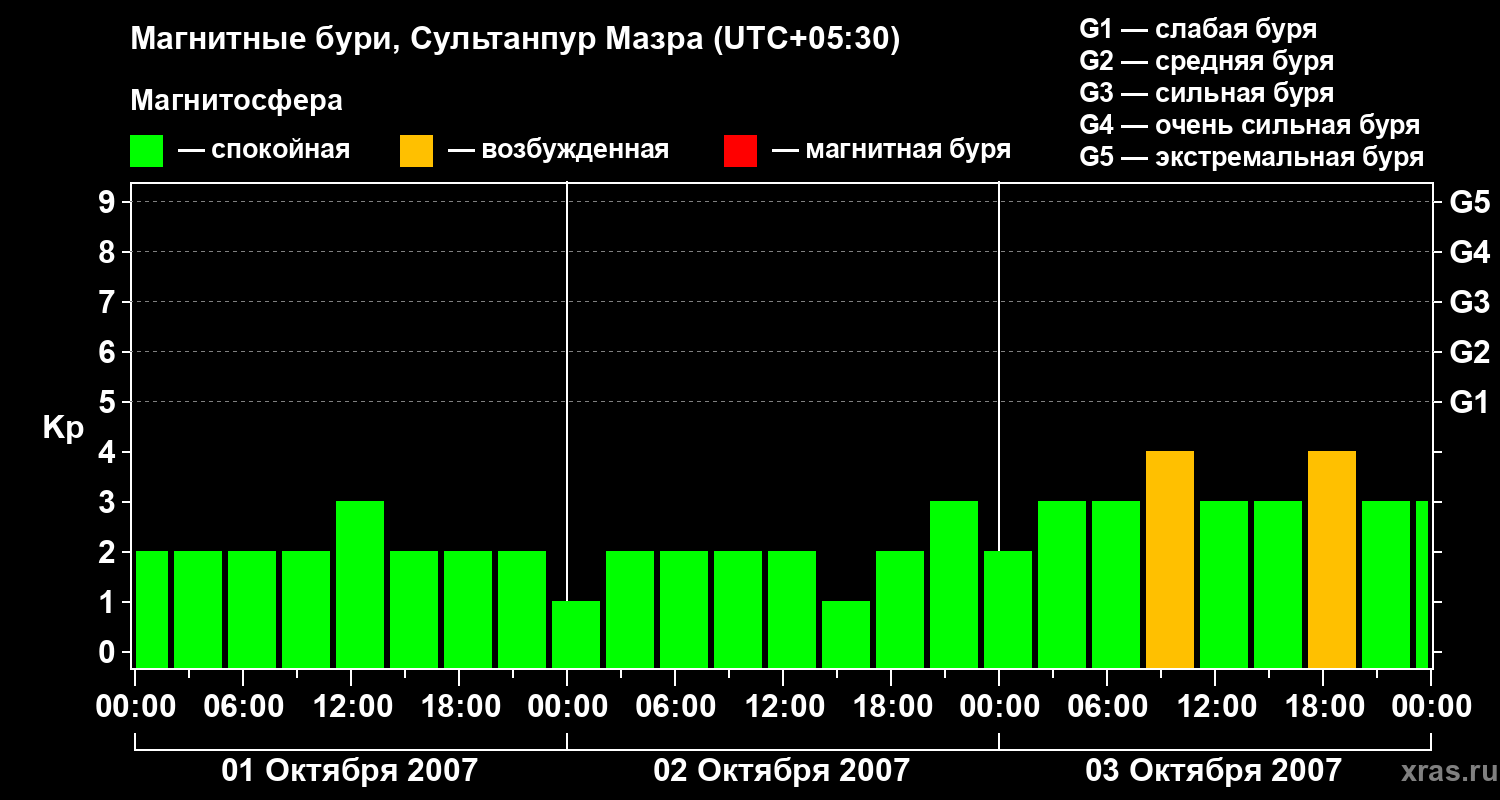Click the 'Kp' axis label
This screenshot has width=1500, height=800.
point(64,428)
